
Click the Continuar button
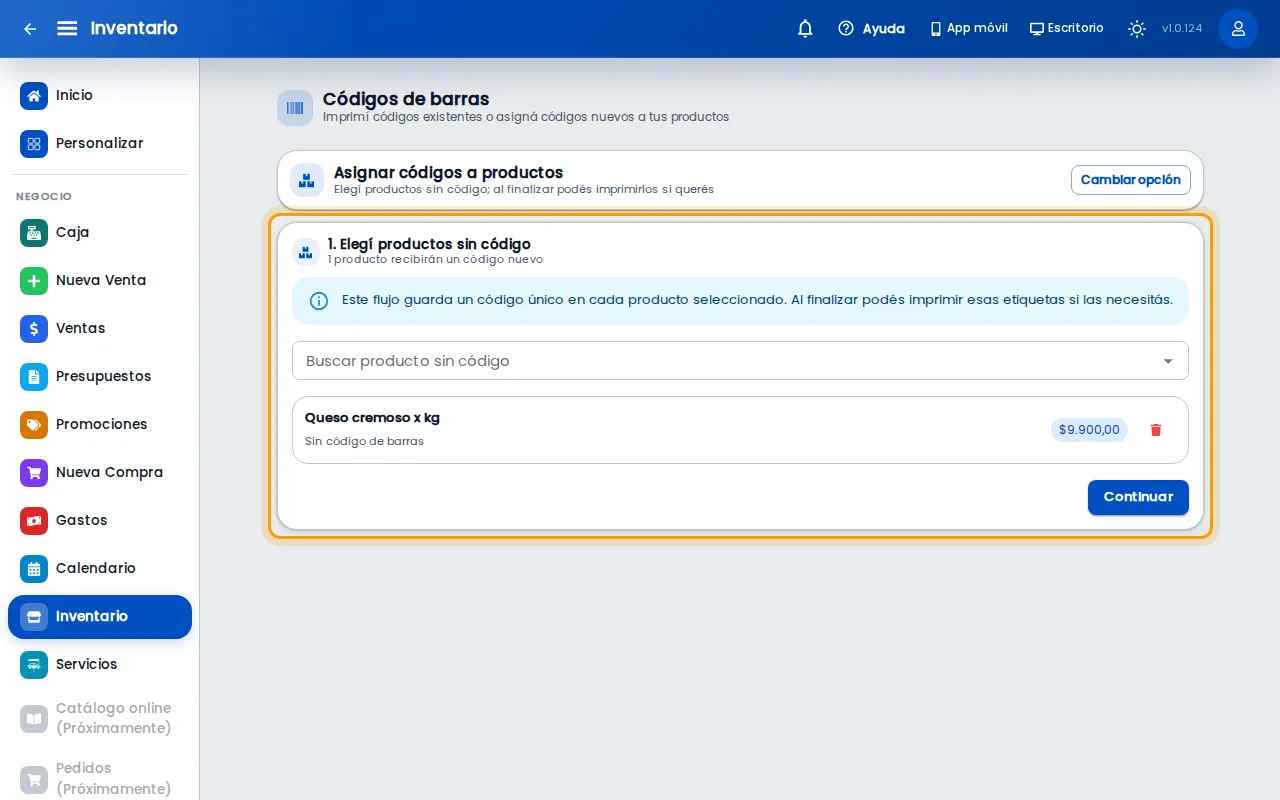[1138, 497]
